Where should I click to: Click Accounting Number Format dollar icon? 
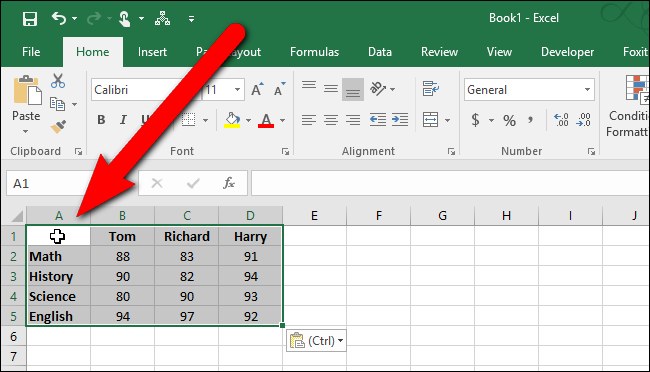click(475, 120)
